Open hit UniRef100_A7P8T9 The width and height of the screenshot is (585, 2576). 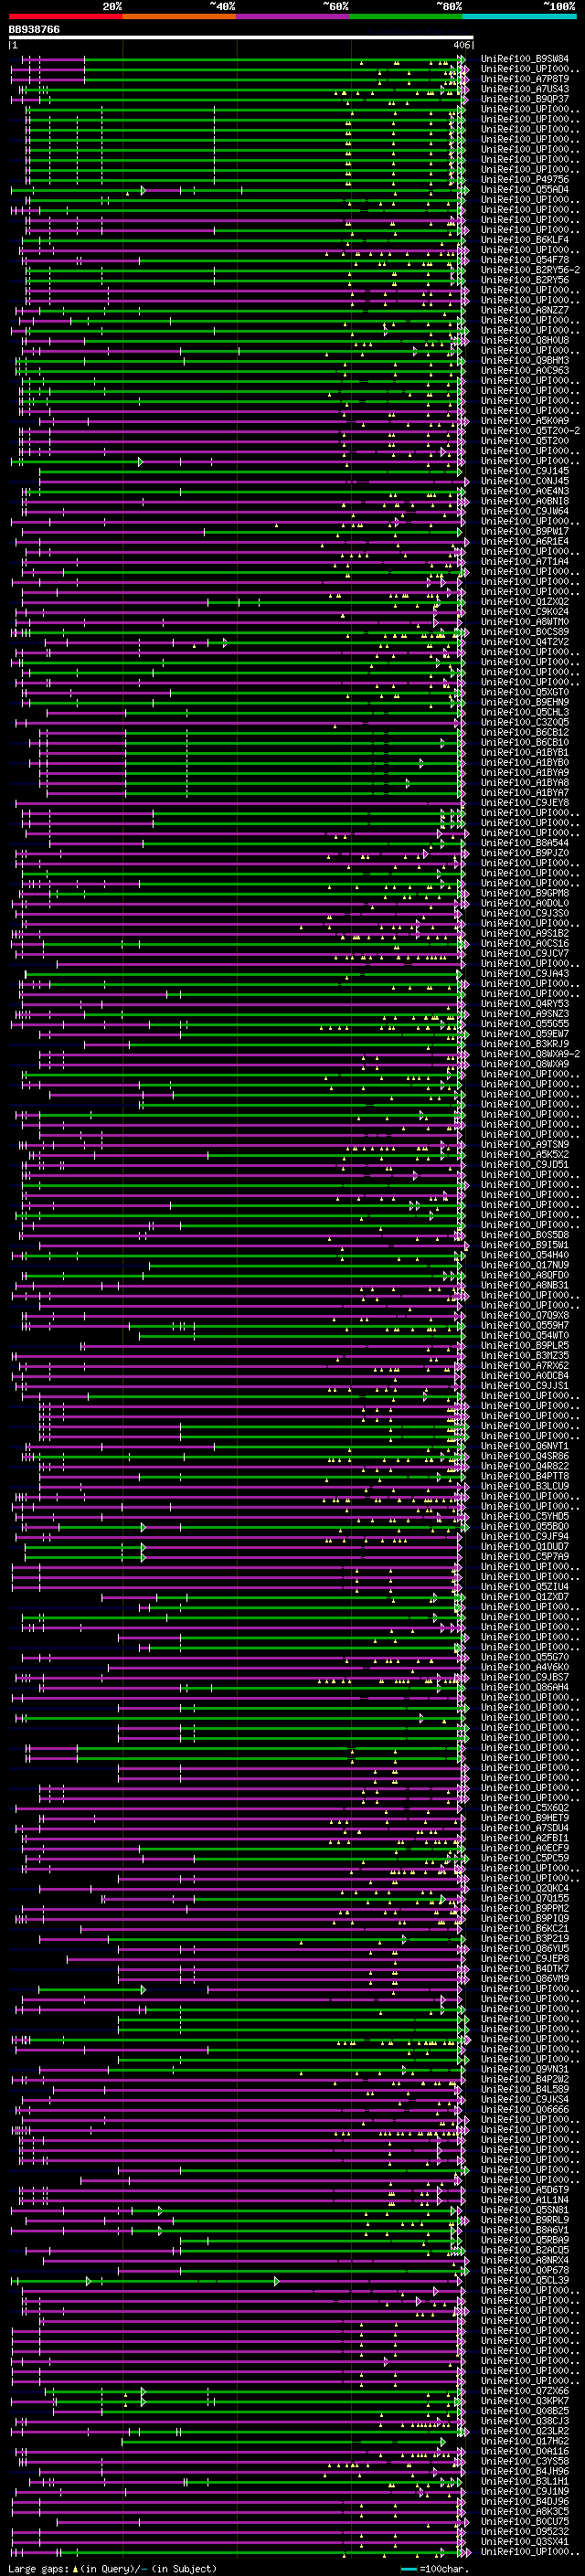525,79
